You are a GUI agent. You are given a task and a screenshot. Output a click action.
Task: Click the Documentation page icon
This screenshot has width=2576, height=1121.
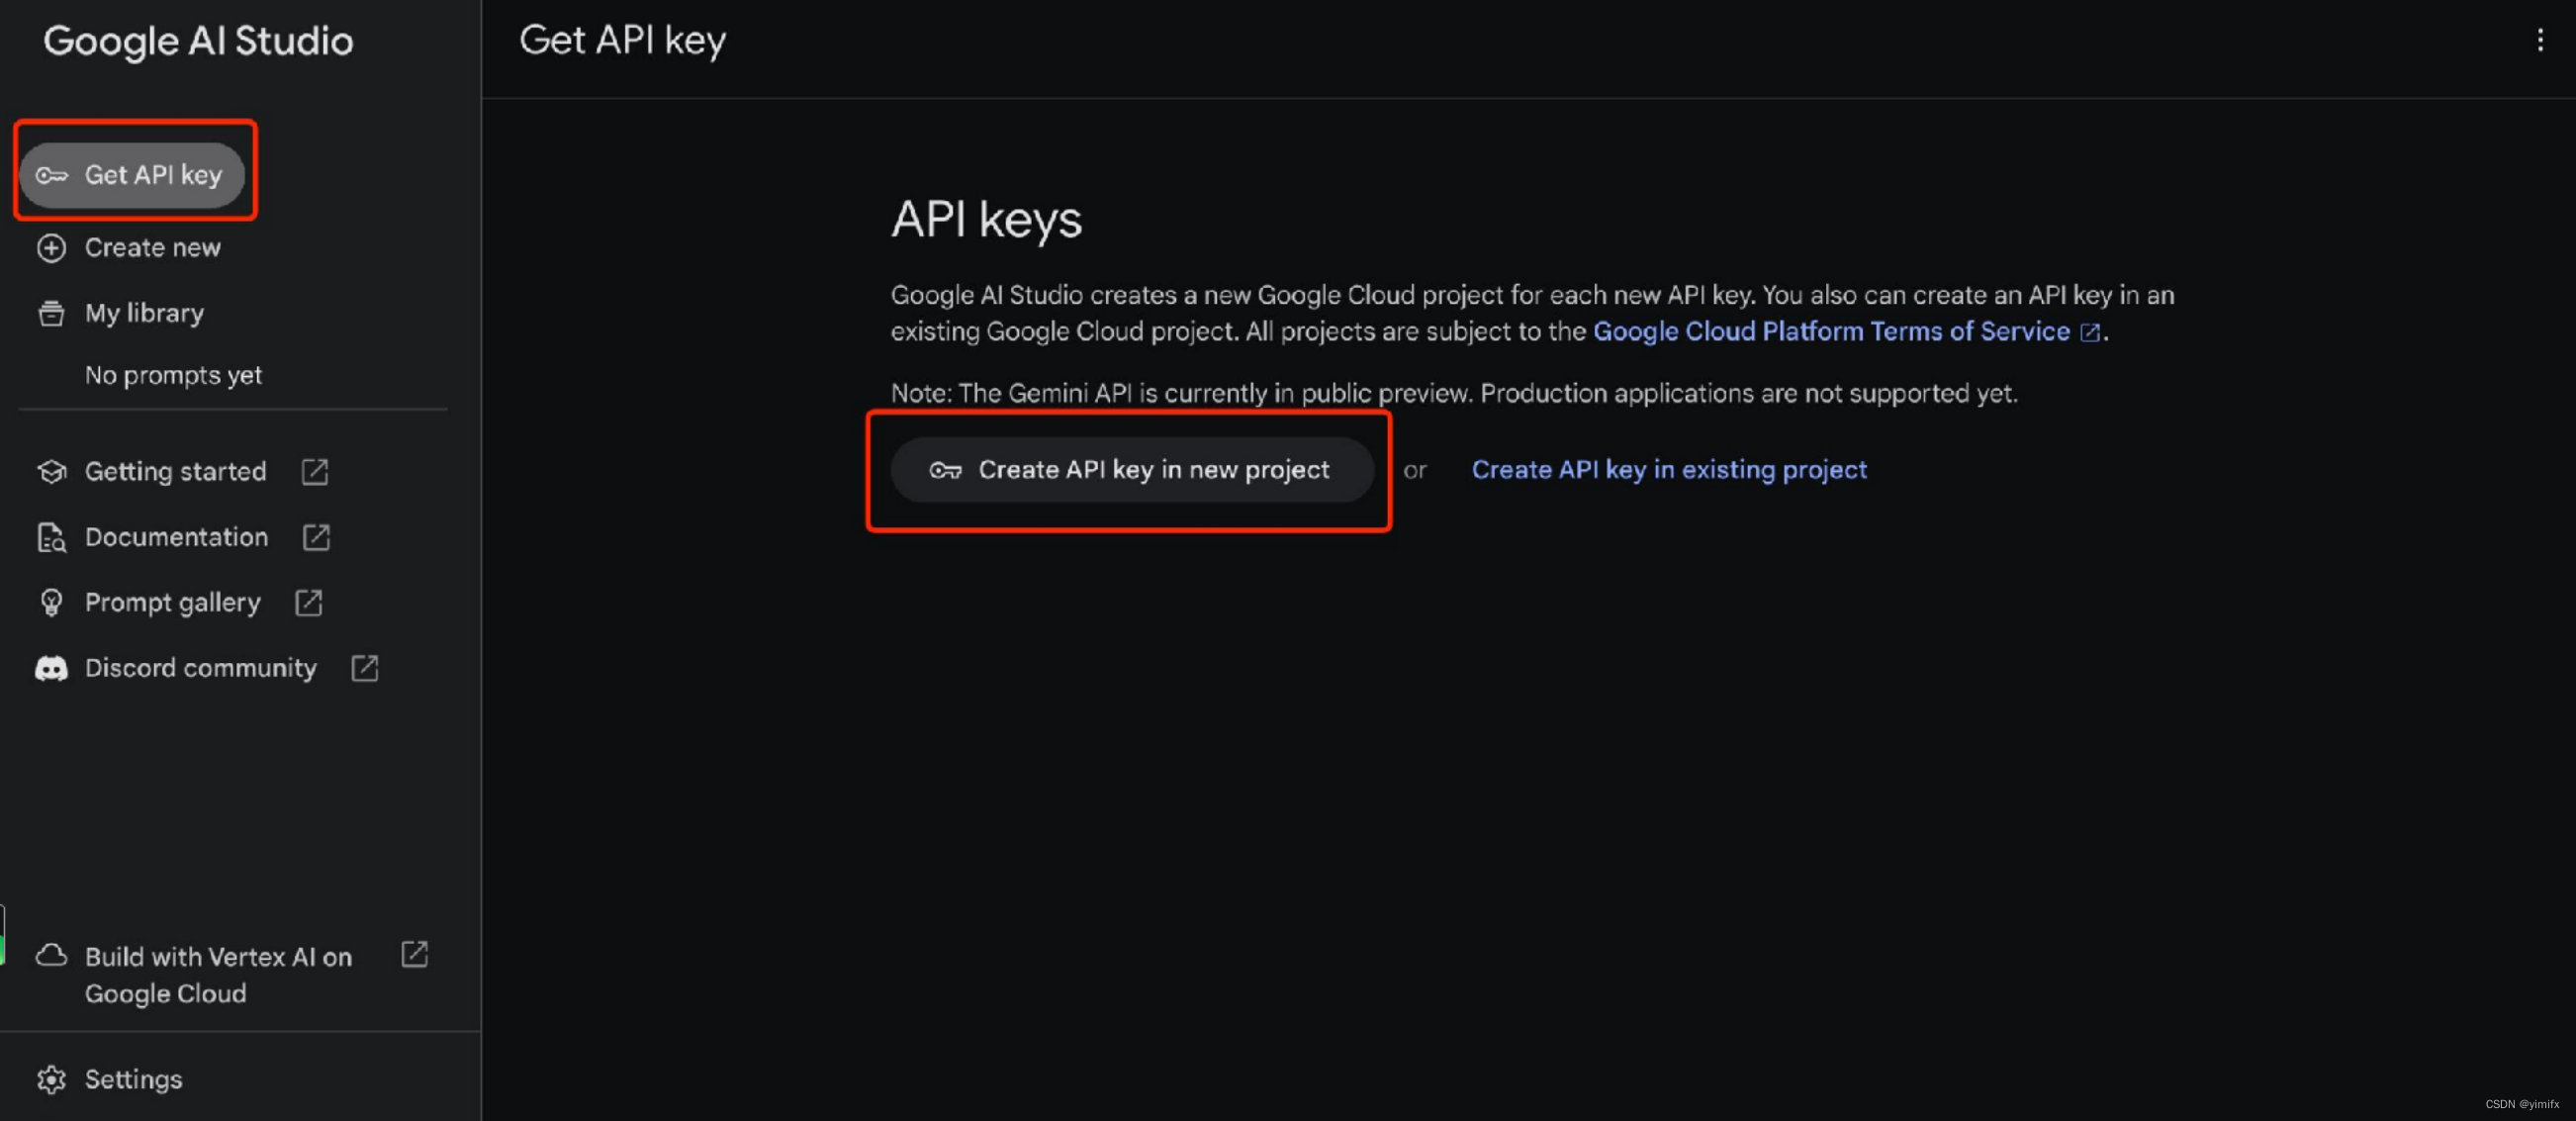click(51, 537)
